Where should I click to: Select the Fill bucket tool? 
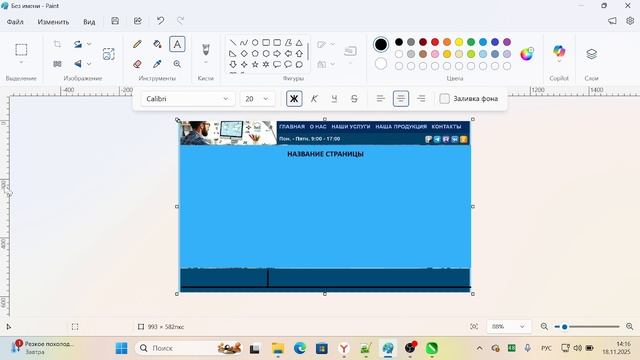tap(157, 44)
